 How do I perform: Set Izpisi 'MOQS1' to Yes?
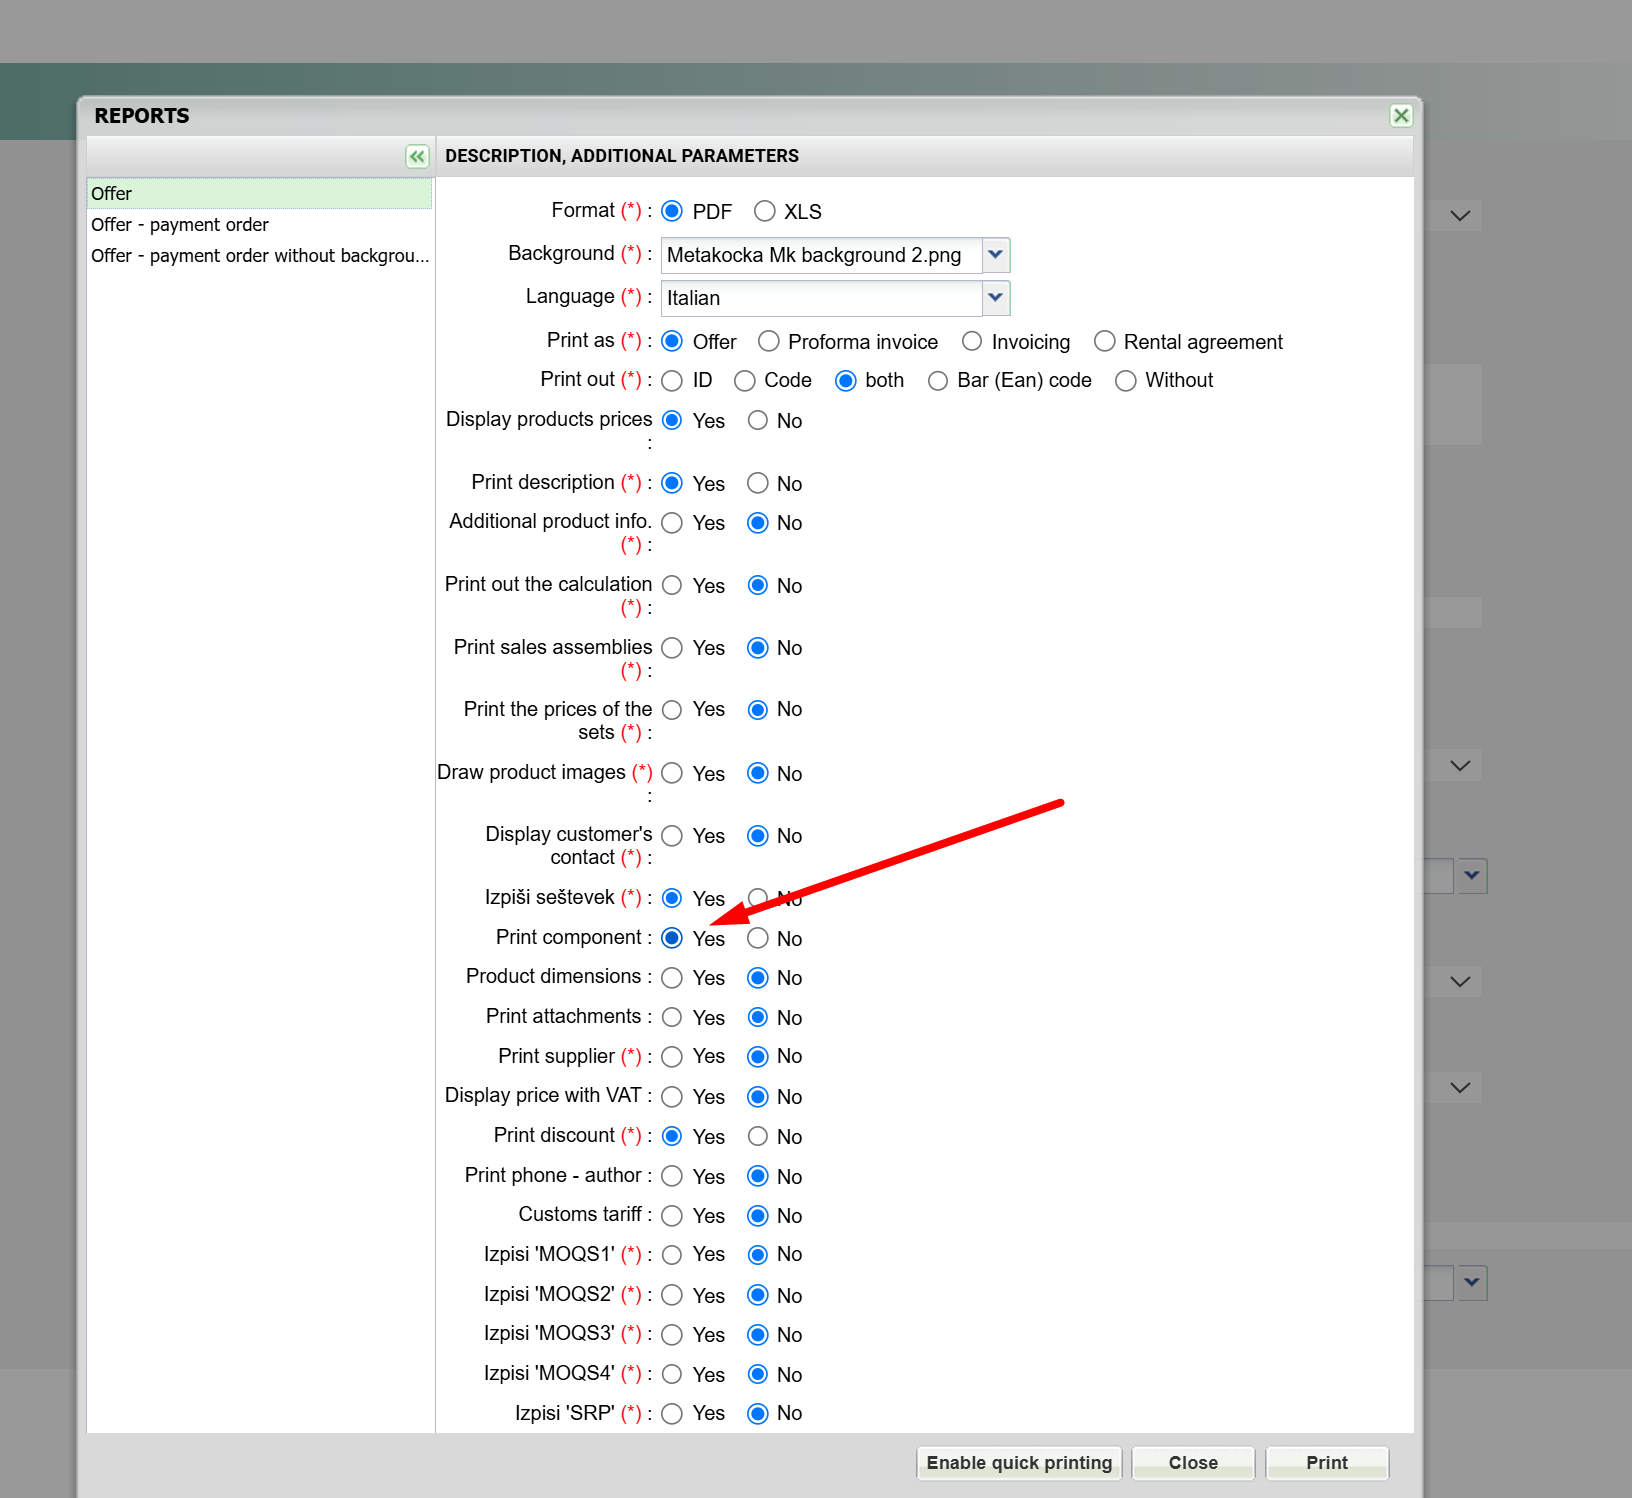point(672,1255)
